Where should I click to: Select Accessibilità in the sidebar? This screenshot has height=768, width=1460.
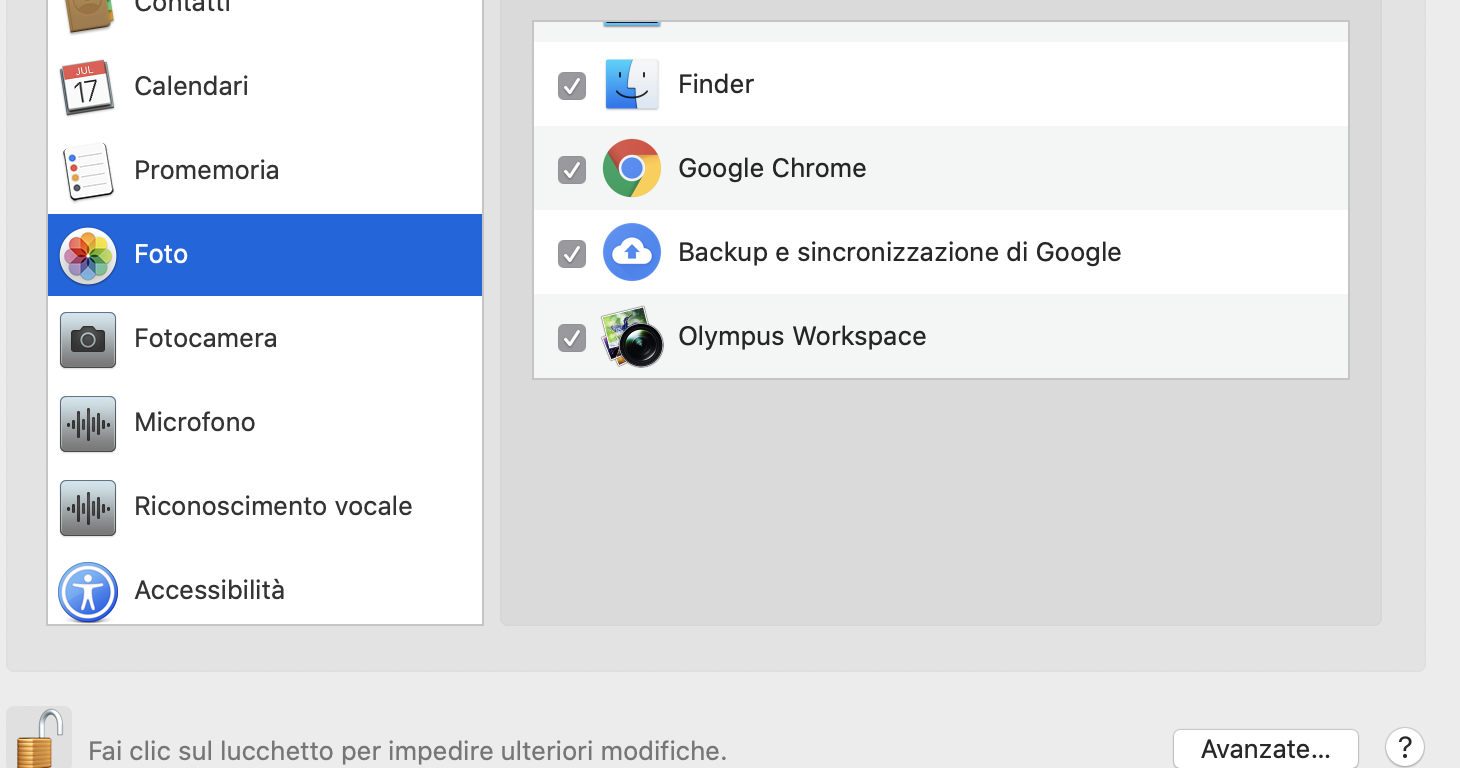pos(265,590)
